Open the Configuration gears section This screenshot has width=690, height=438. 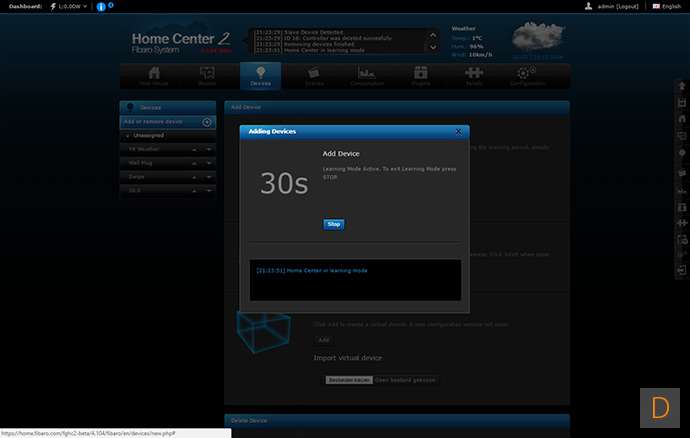click(527, 76)
